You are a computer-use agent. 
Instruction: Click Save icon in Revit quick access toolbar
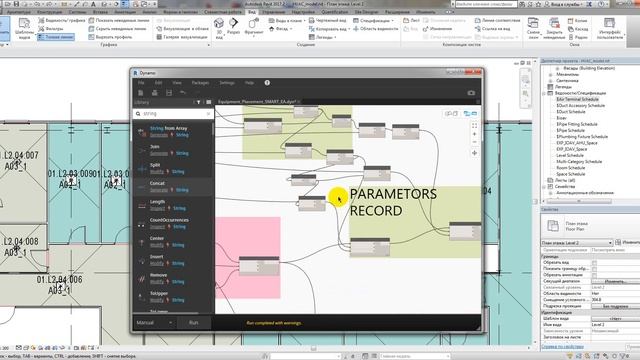pos(16,4)
